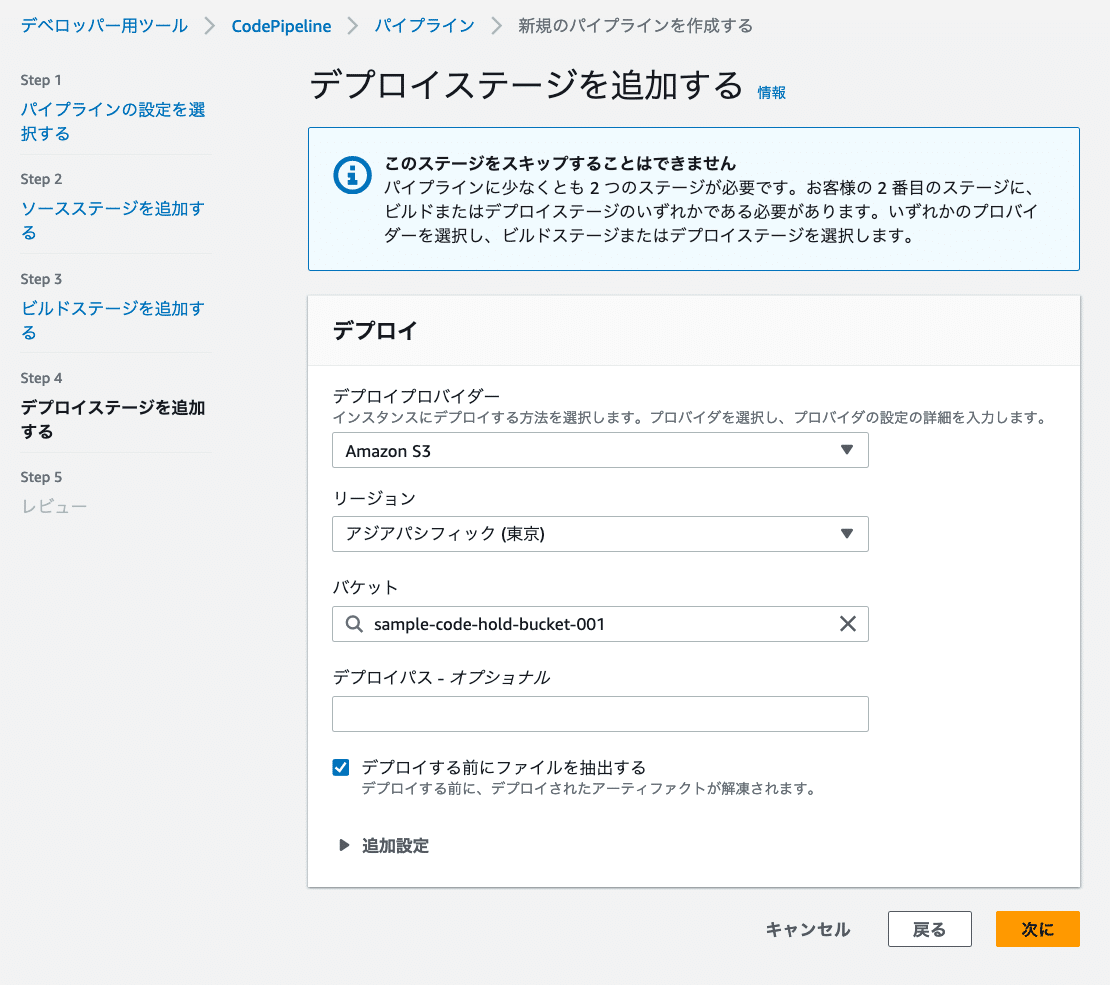Uncheck デプロイする前にファイルを抽出する
Viewport: 1110px width, 985px height.
point(340,767)
